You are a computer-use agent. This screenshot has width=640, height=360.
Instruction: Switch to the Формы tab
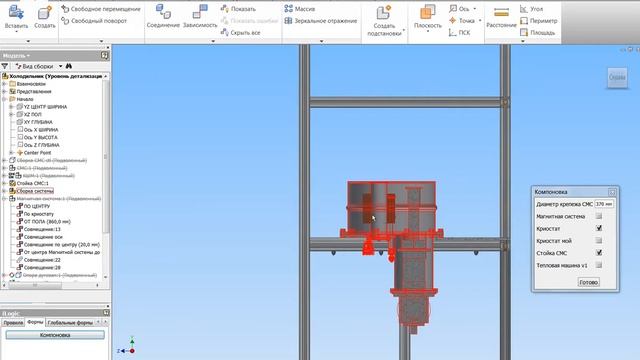35,322
